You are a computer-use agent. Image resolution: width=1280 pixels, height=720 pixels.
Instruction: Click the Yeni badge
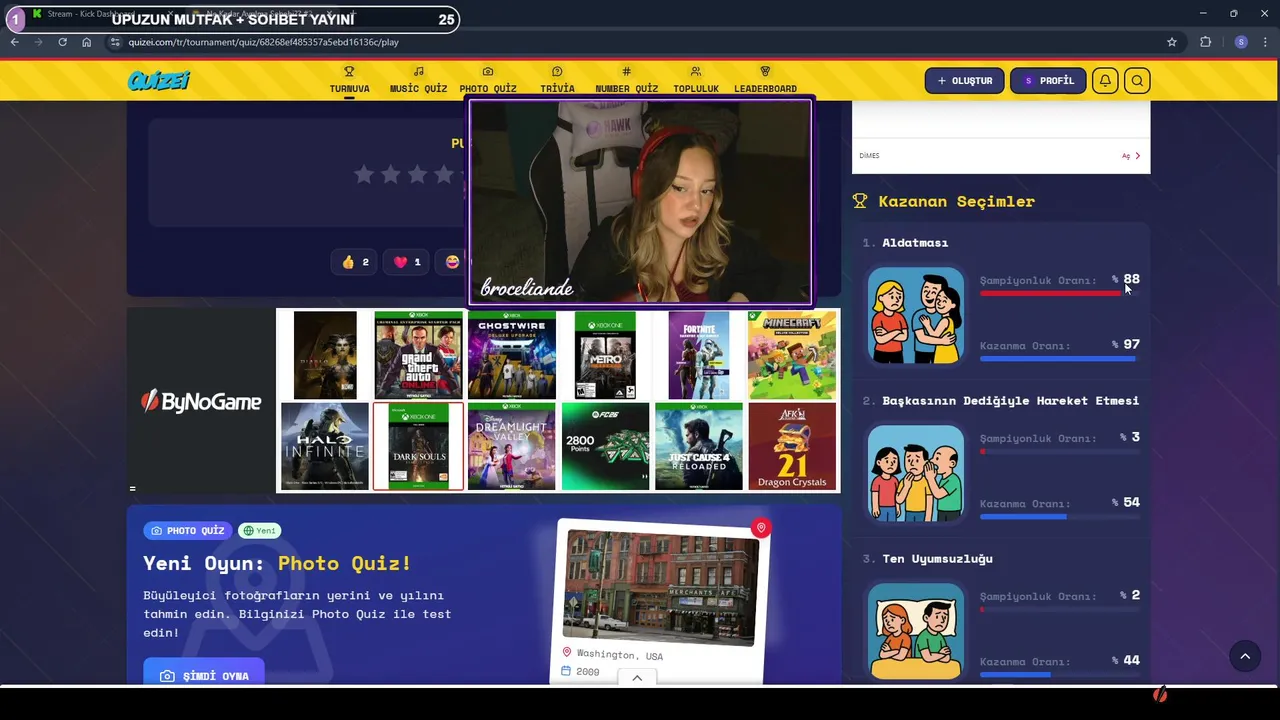click(260, 531)
